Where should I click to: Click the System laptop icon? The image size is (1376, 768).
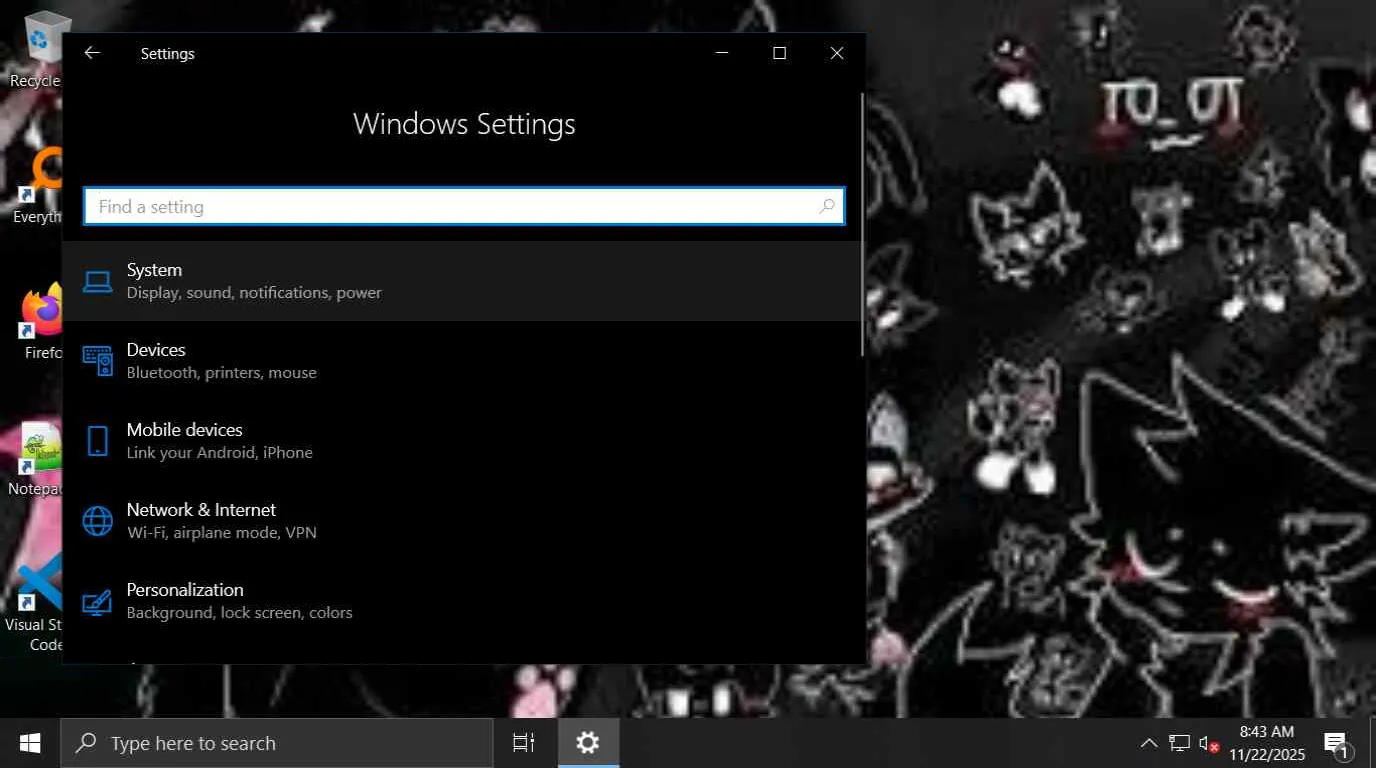tap(97, 282)
